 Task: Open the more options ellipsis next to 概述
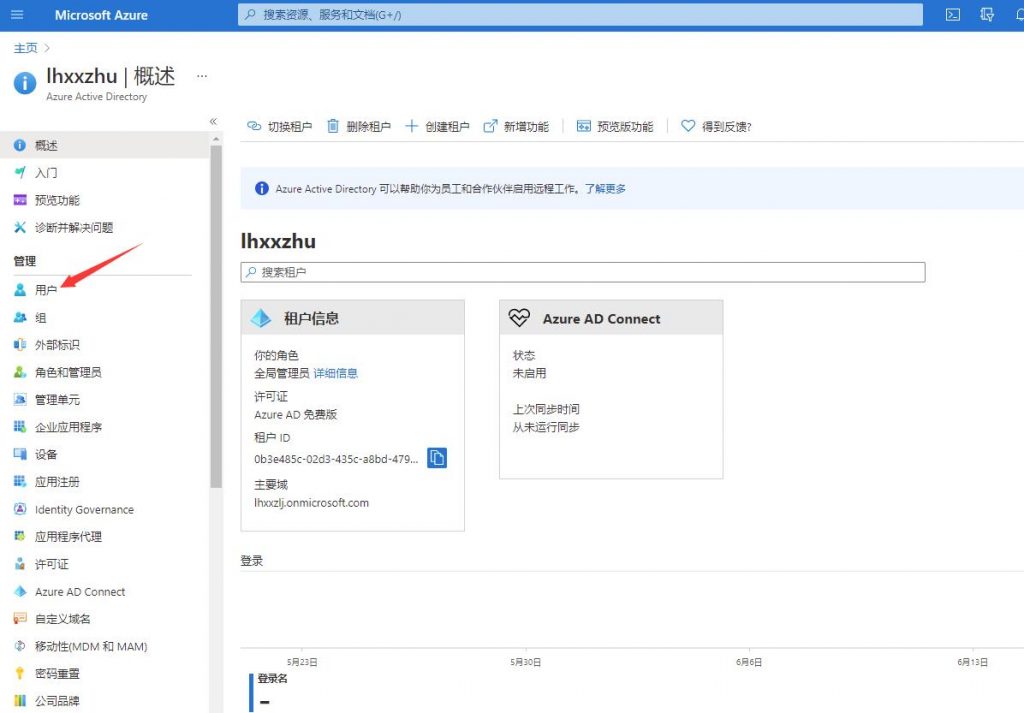tap(202, 76)
